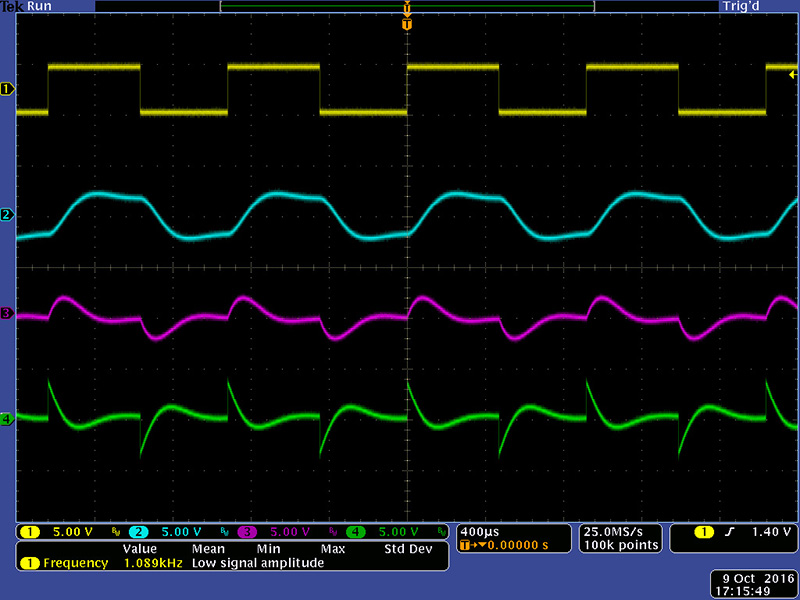The height and width of the screenshot is (600, 800).
Task: Select the green channel 4 badge in the readout bar
Action: point(356,532)
